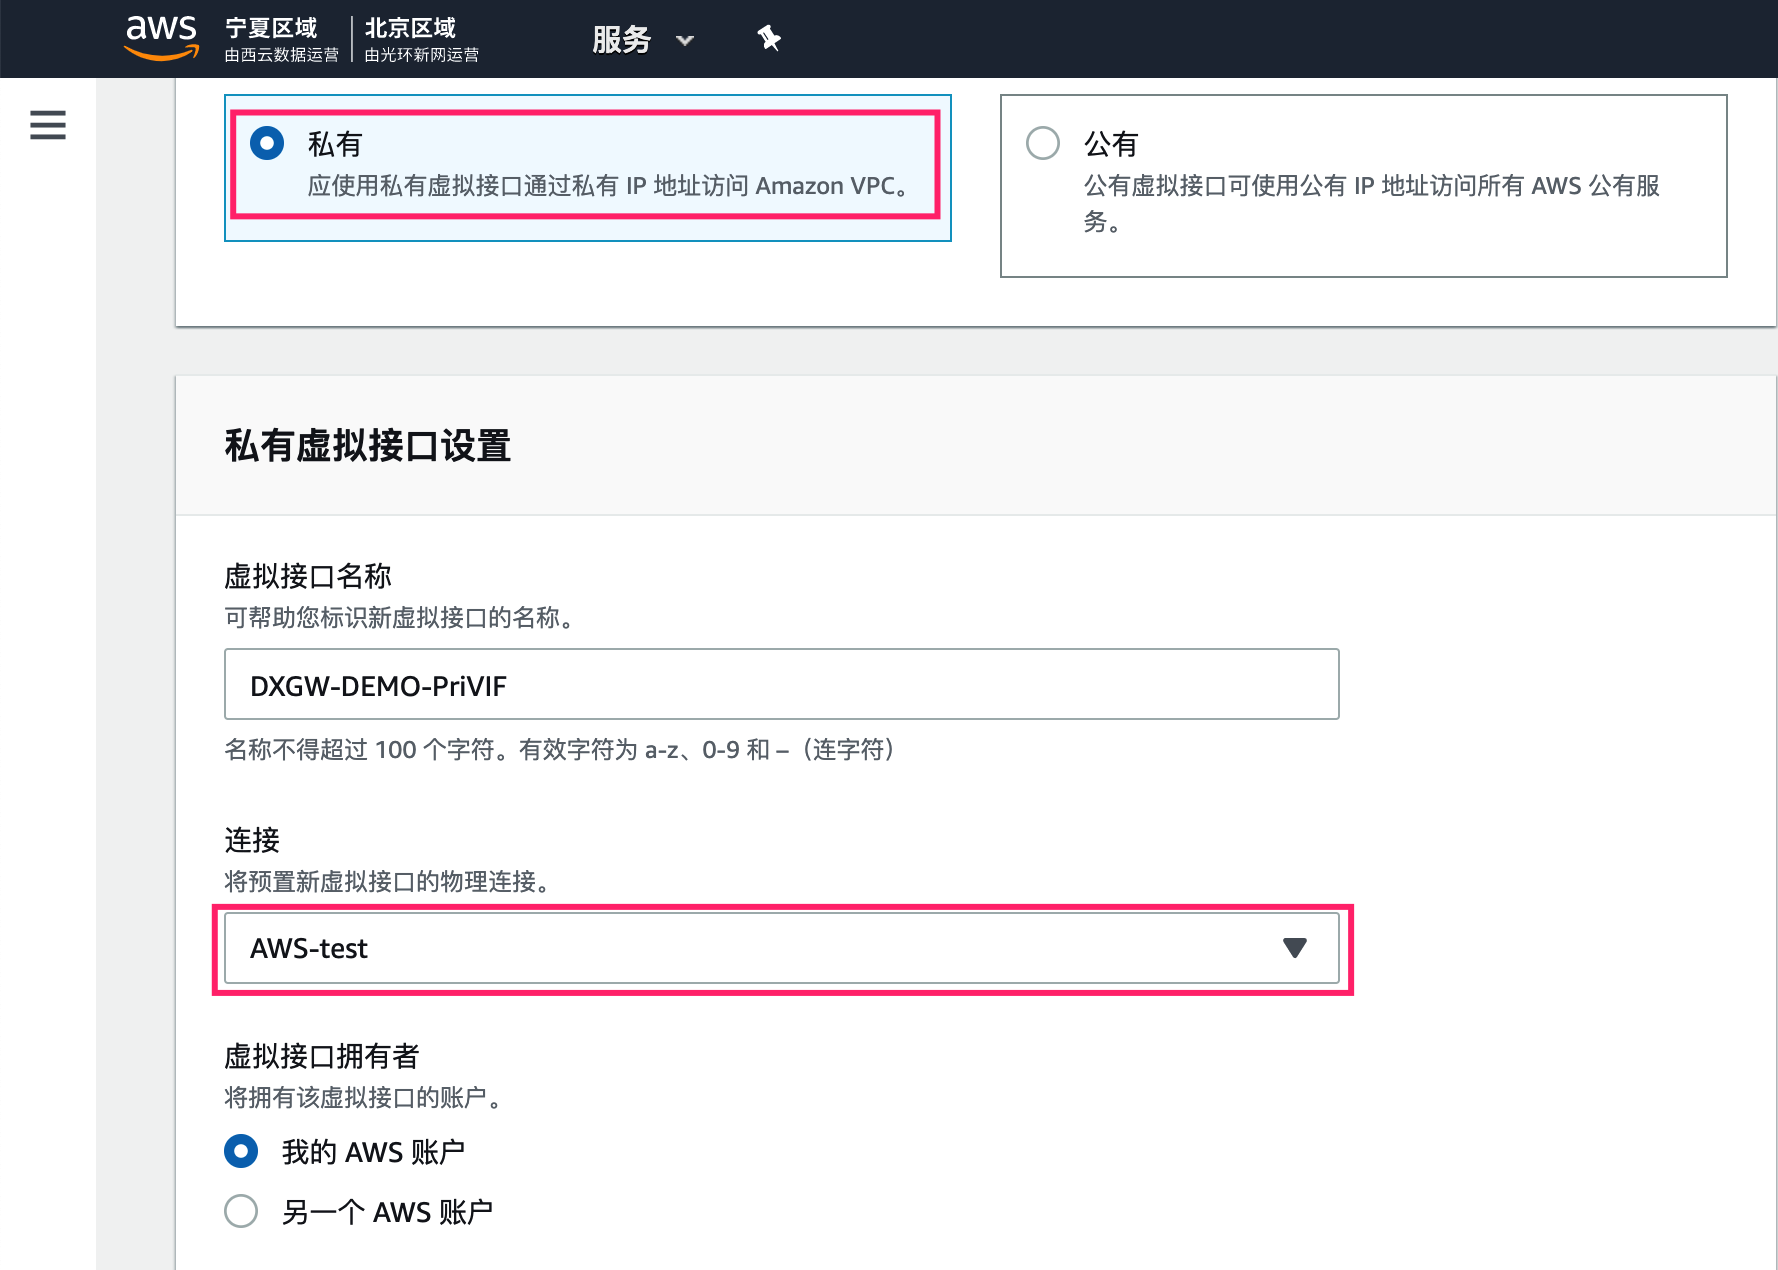Select the 私有 private interface radio
The image size is (1778, 1270).
[267, 143]
